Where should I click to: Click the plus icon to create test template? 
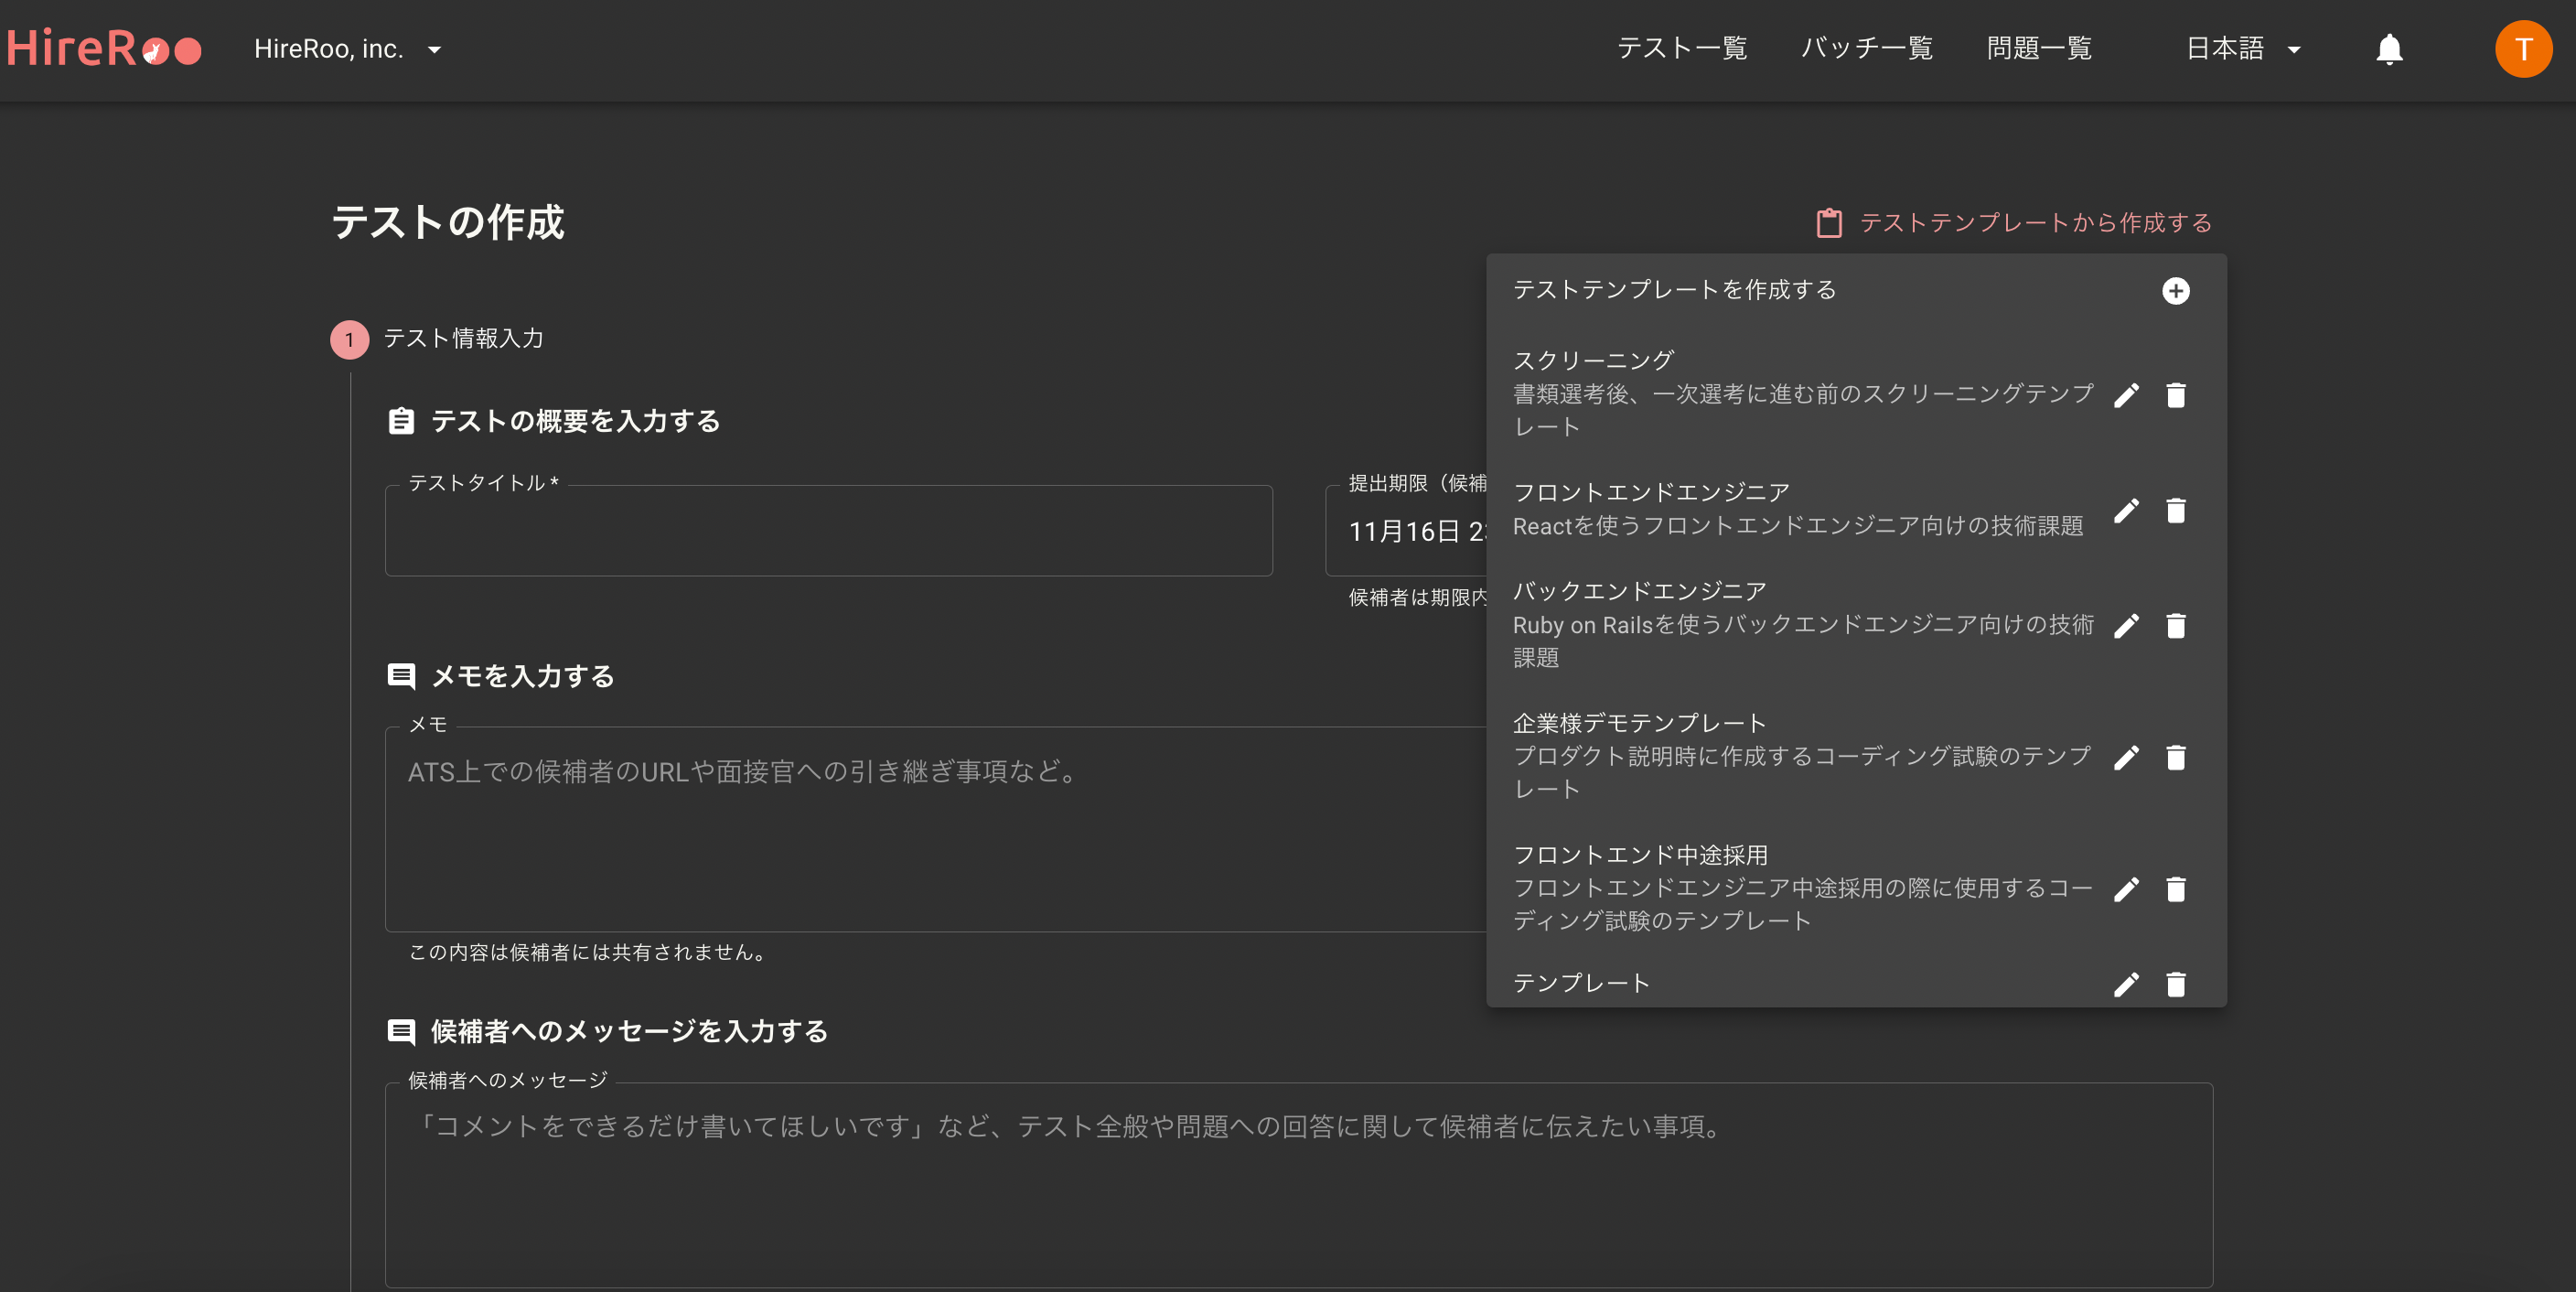pos(2175,291)
